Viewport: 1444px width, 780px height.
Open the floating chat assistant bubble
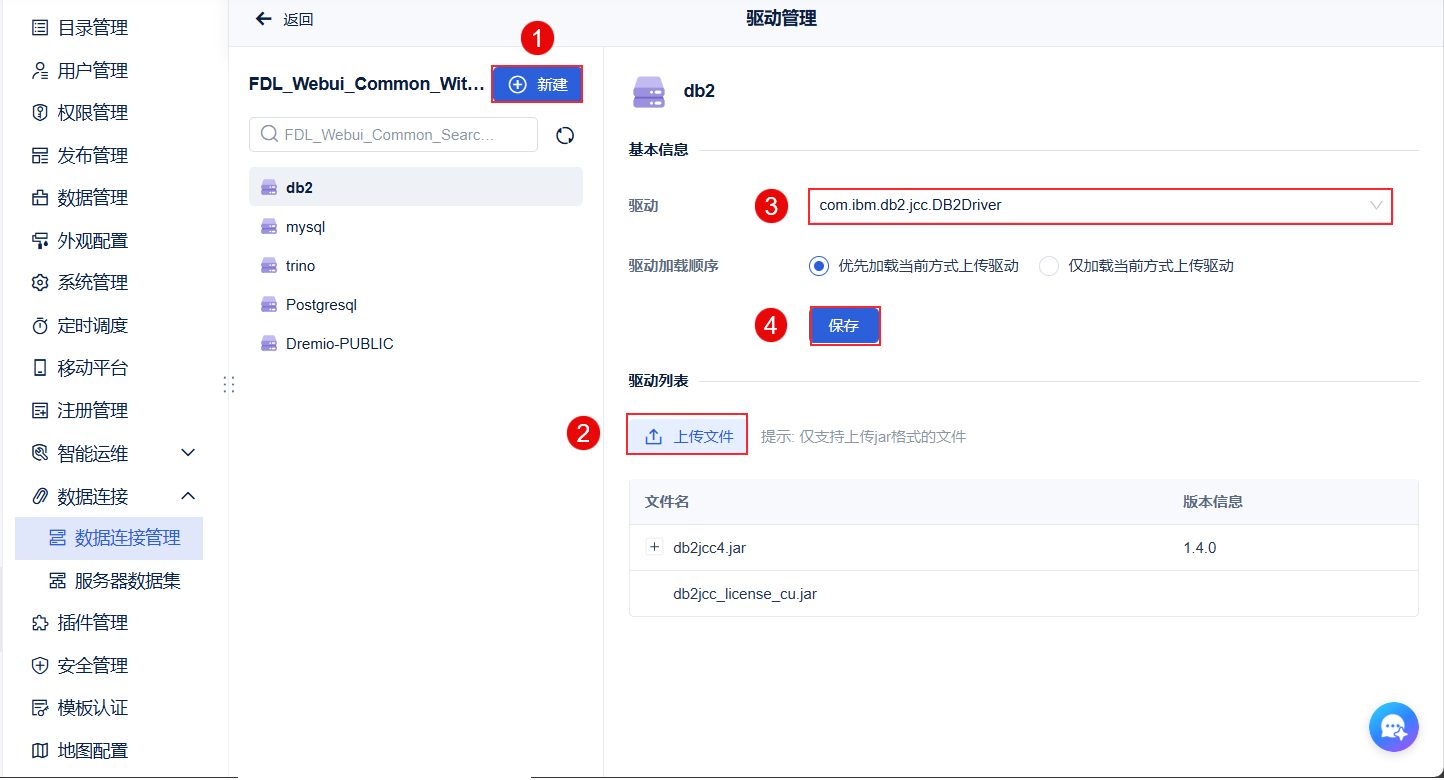[1393, 727]
